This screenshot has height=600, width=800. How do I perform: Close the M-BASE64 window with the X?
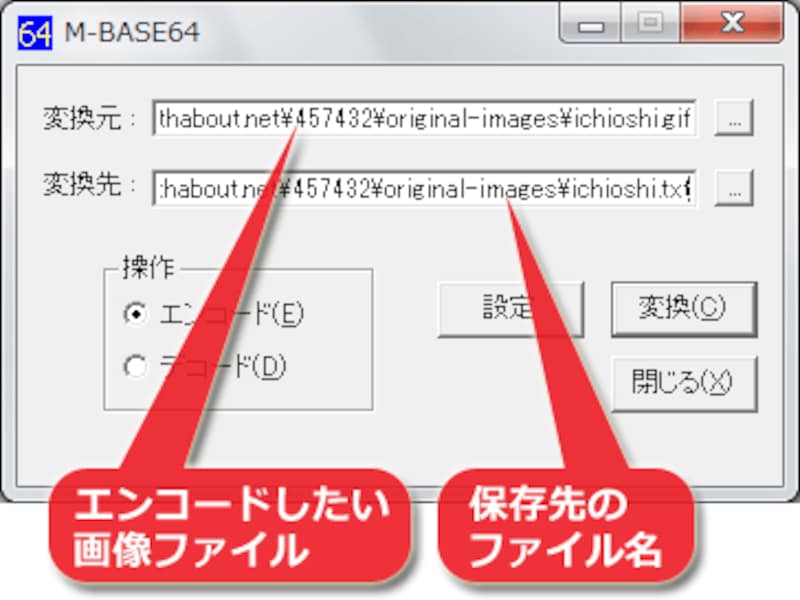coord(732,22)
